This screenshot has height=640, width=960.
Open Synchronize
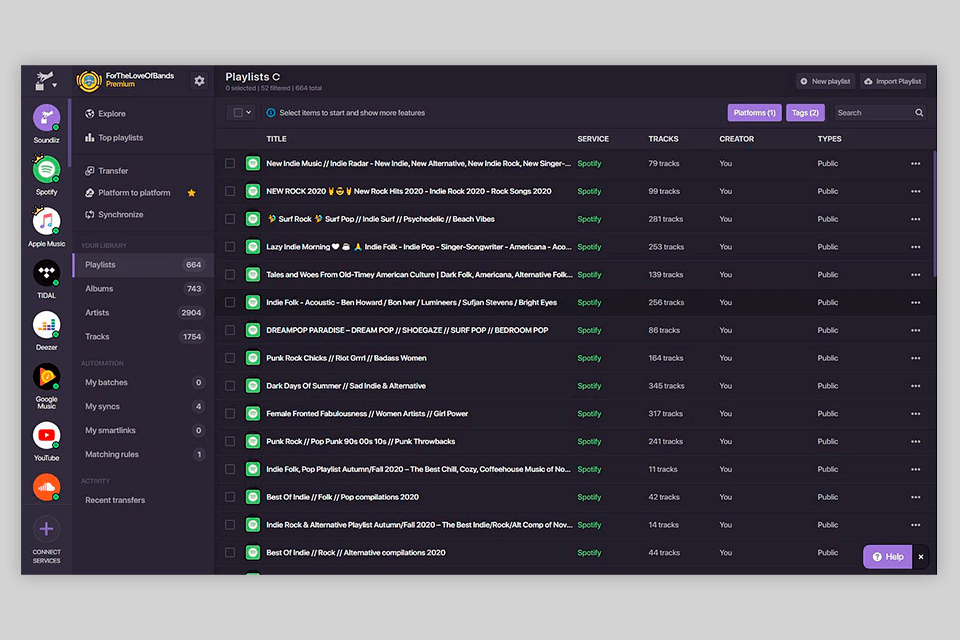[121, 215]
